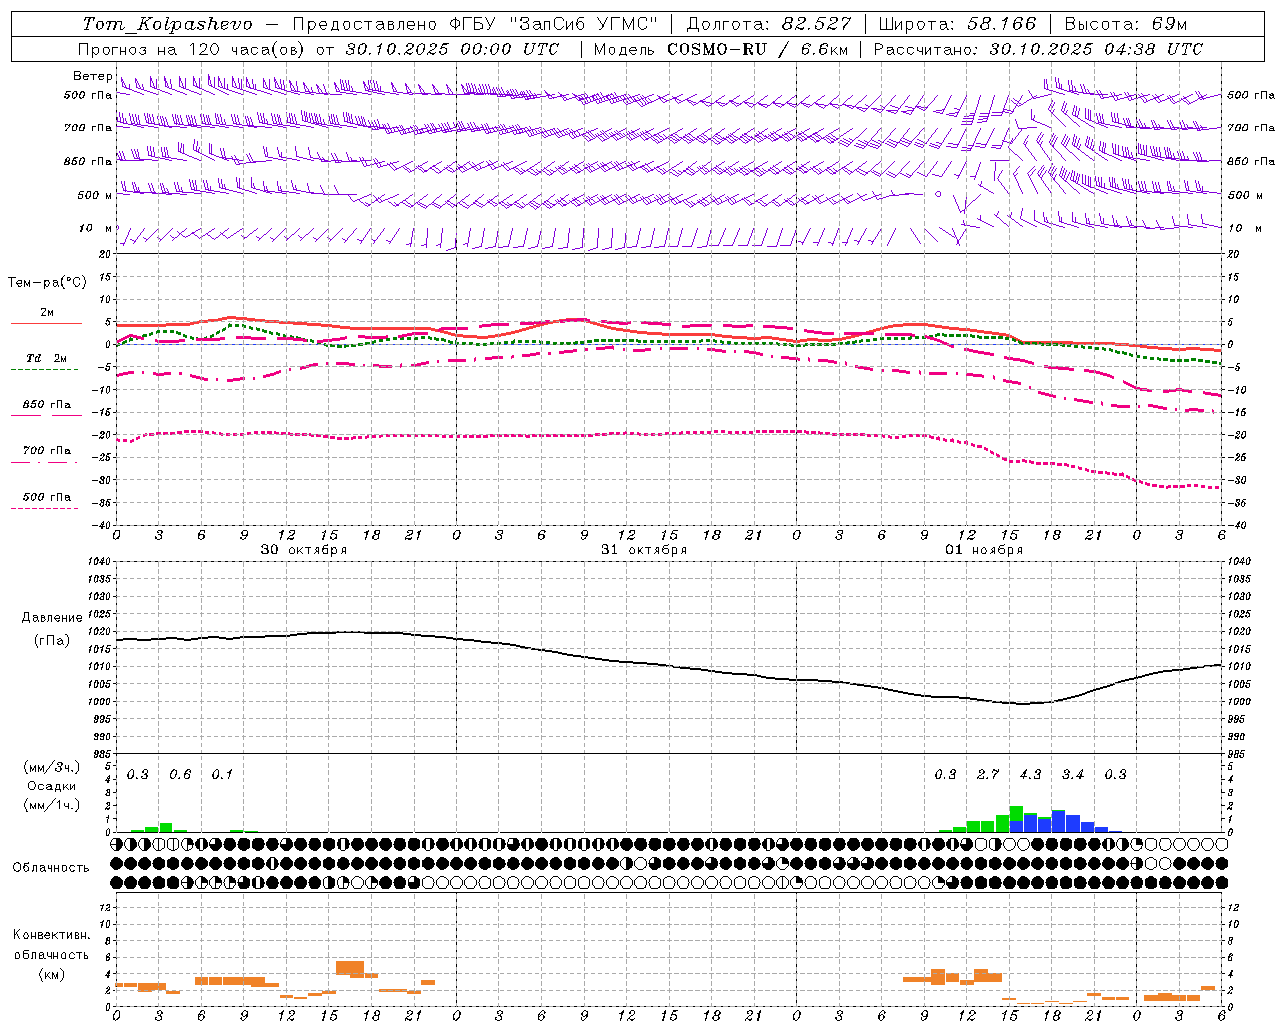This screenshot has height=1024, width=1280.
Task: Click the model name COSMO-RU / 6.6км
Action: 757,49
